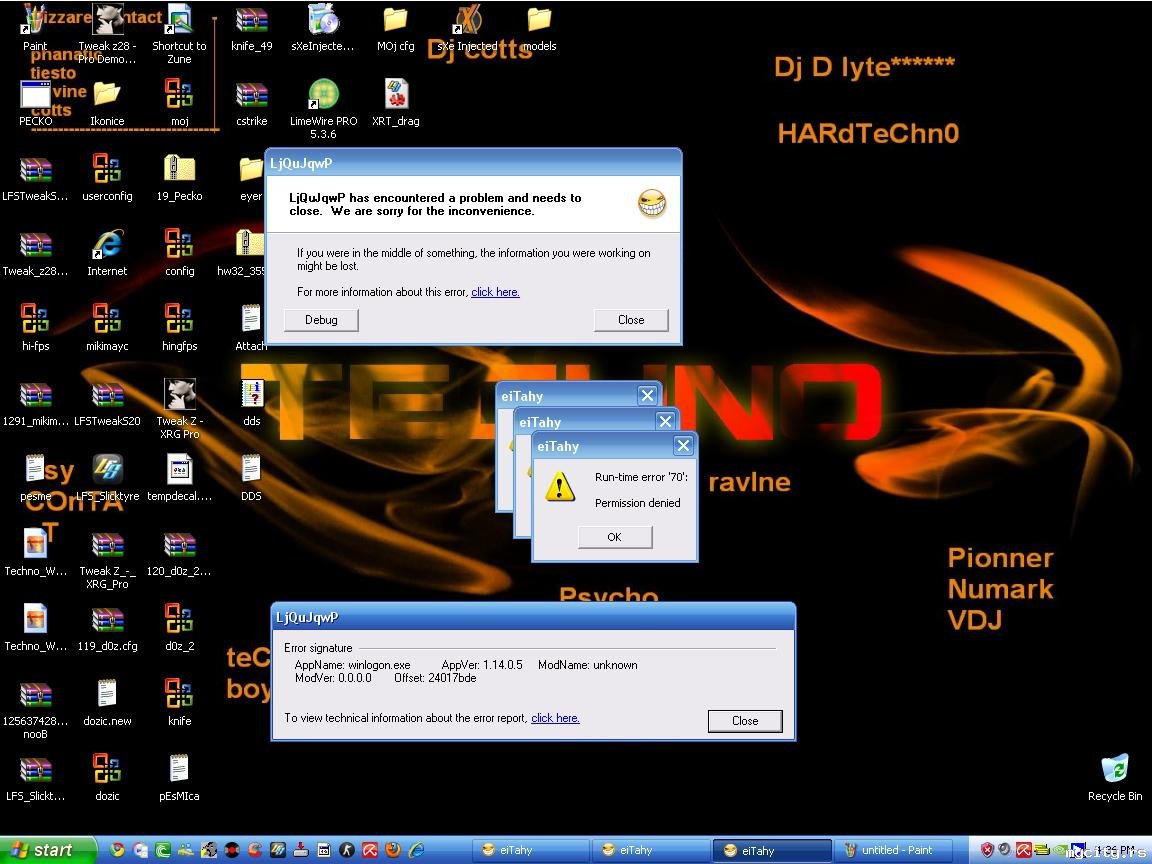1152x864 pixels.
Task: Select Tweak Z_-_XRG_Pro archive icon
Action: (x=107, y=560)
